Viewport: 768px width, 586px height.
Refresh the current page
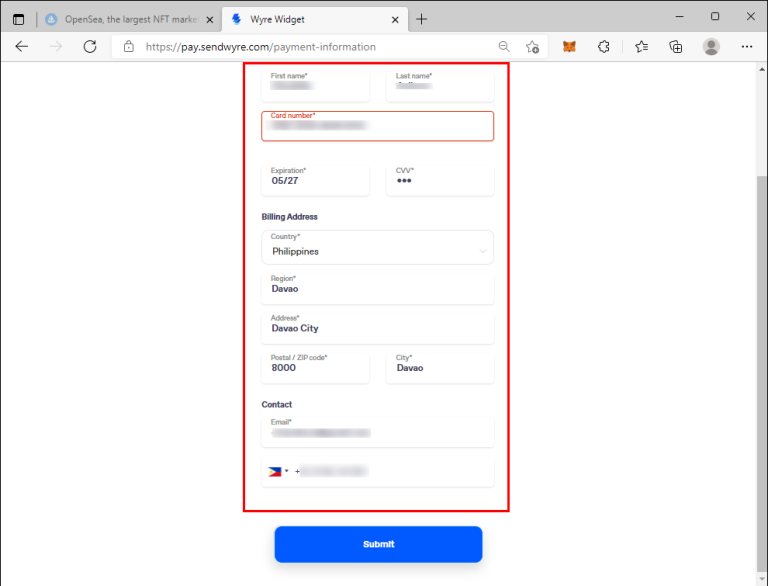tap(90, 46)
